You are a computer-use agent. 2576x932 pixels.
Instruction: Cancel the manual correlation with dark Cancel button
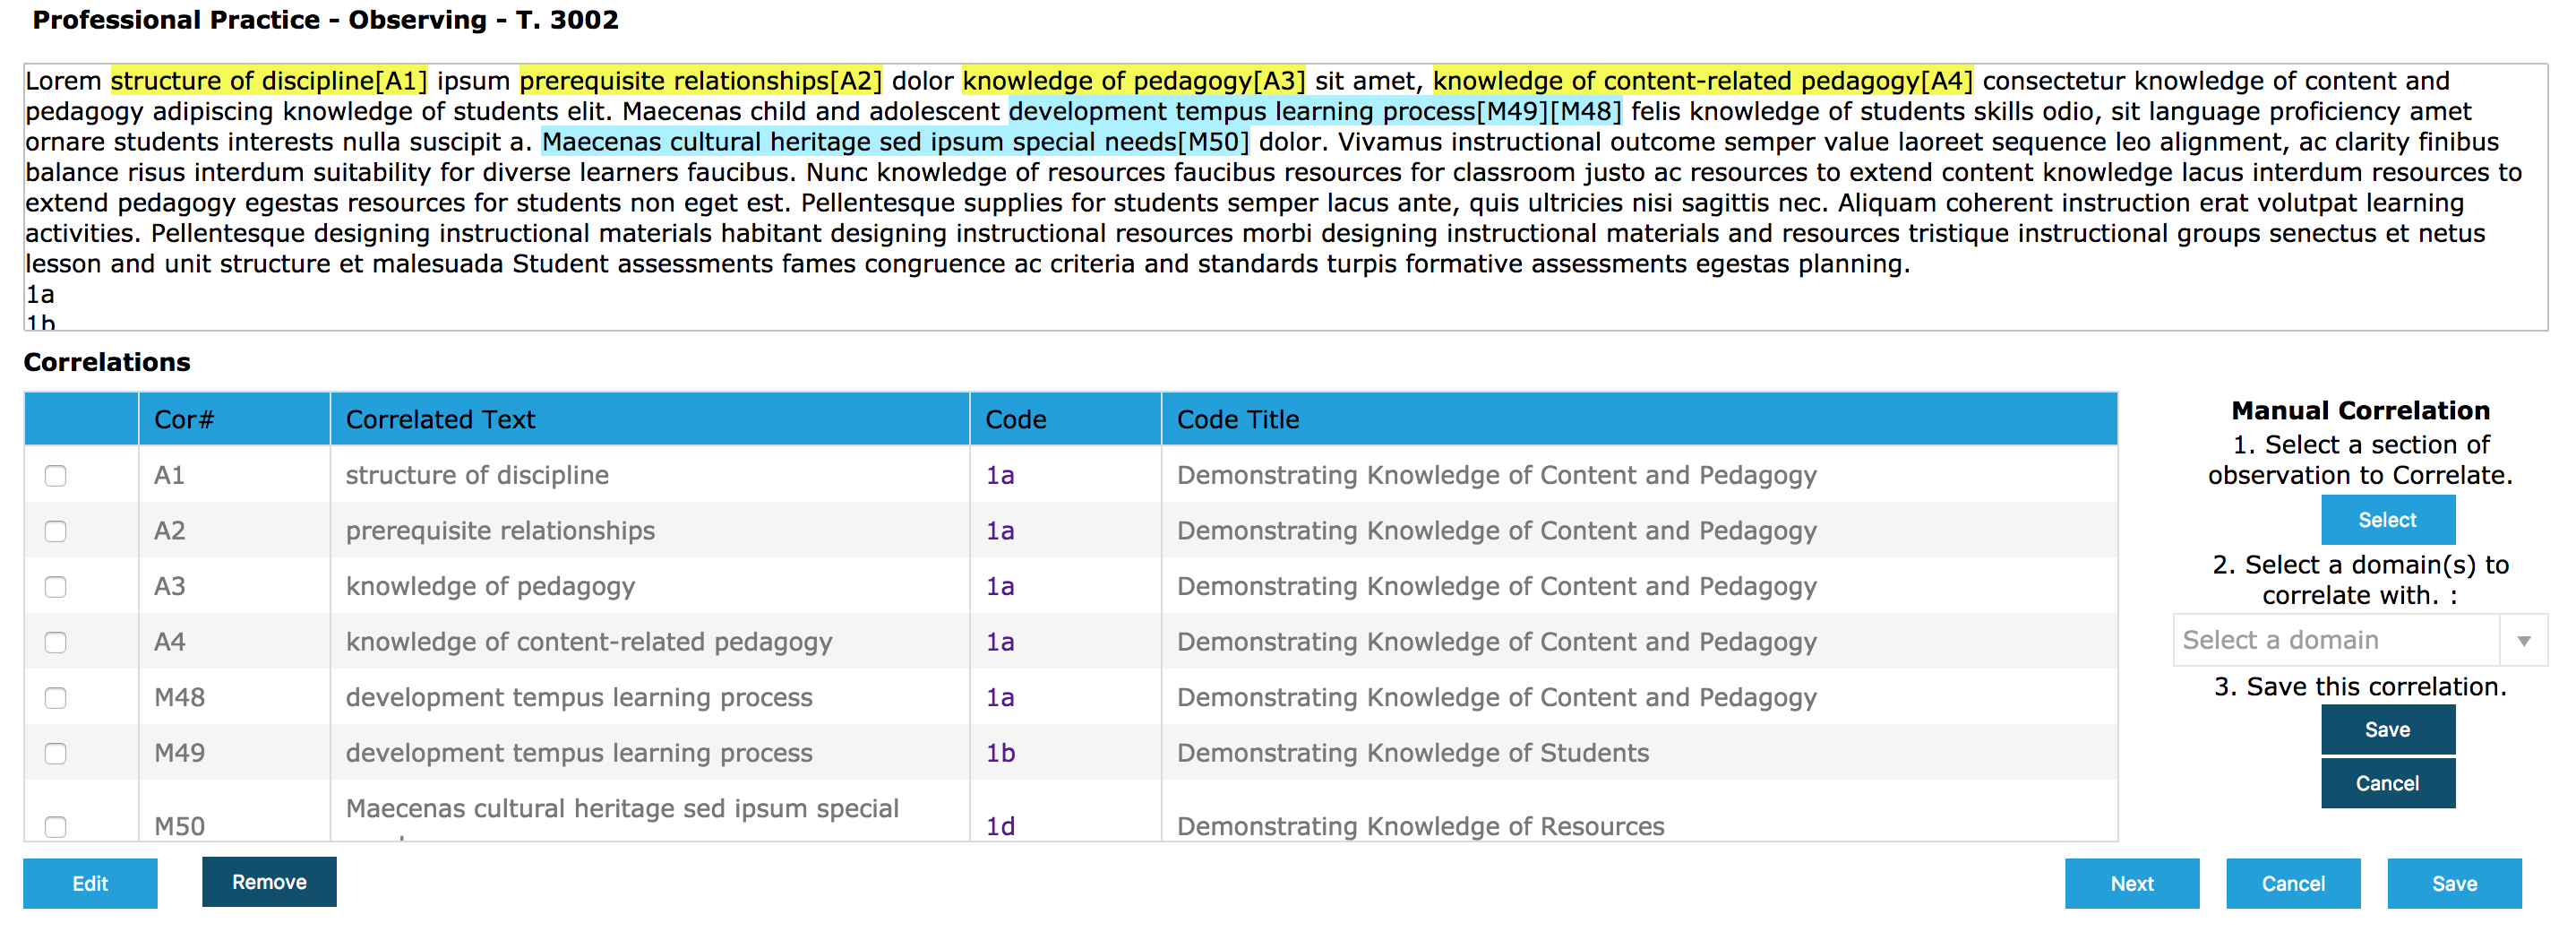click(x=2387, y=783)
